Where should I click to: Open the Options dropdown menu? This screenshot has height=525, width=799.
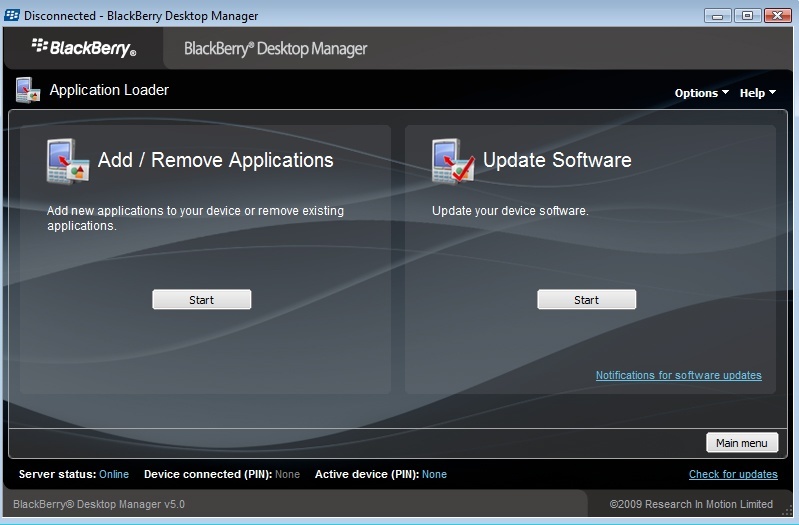[702, 93]
